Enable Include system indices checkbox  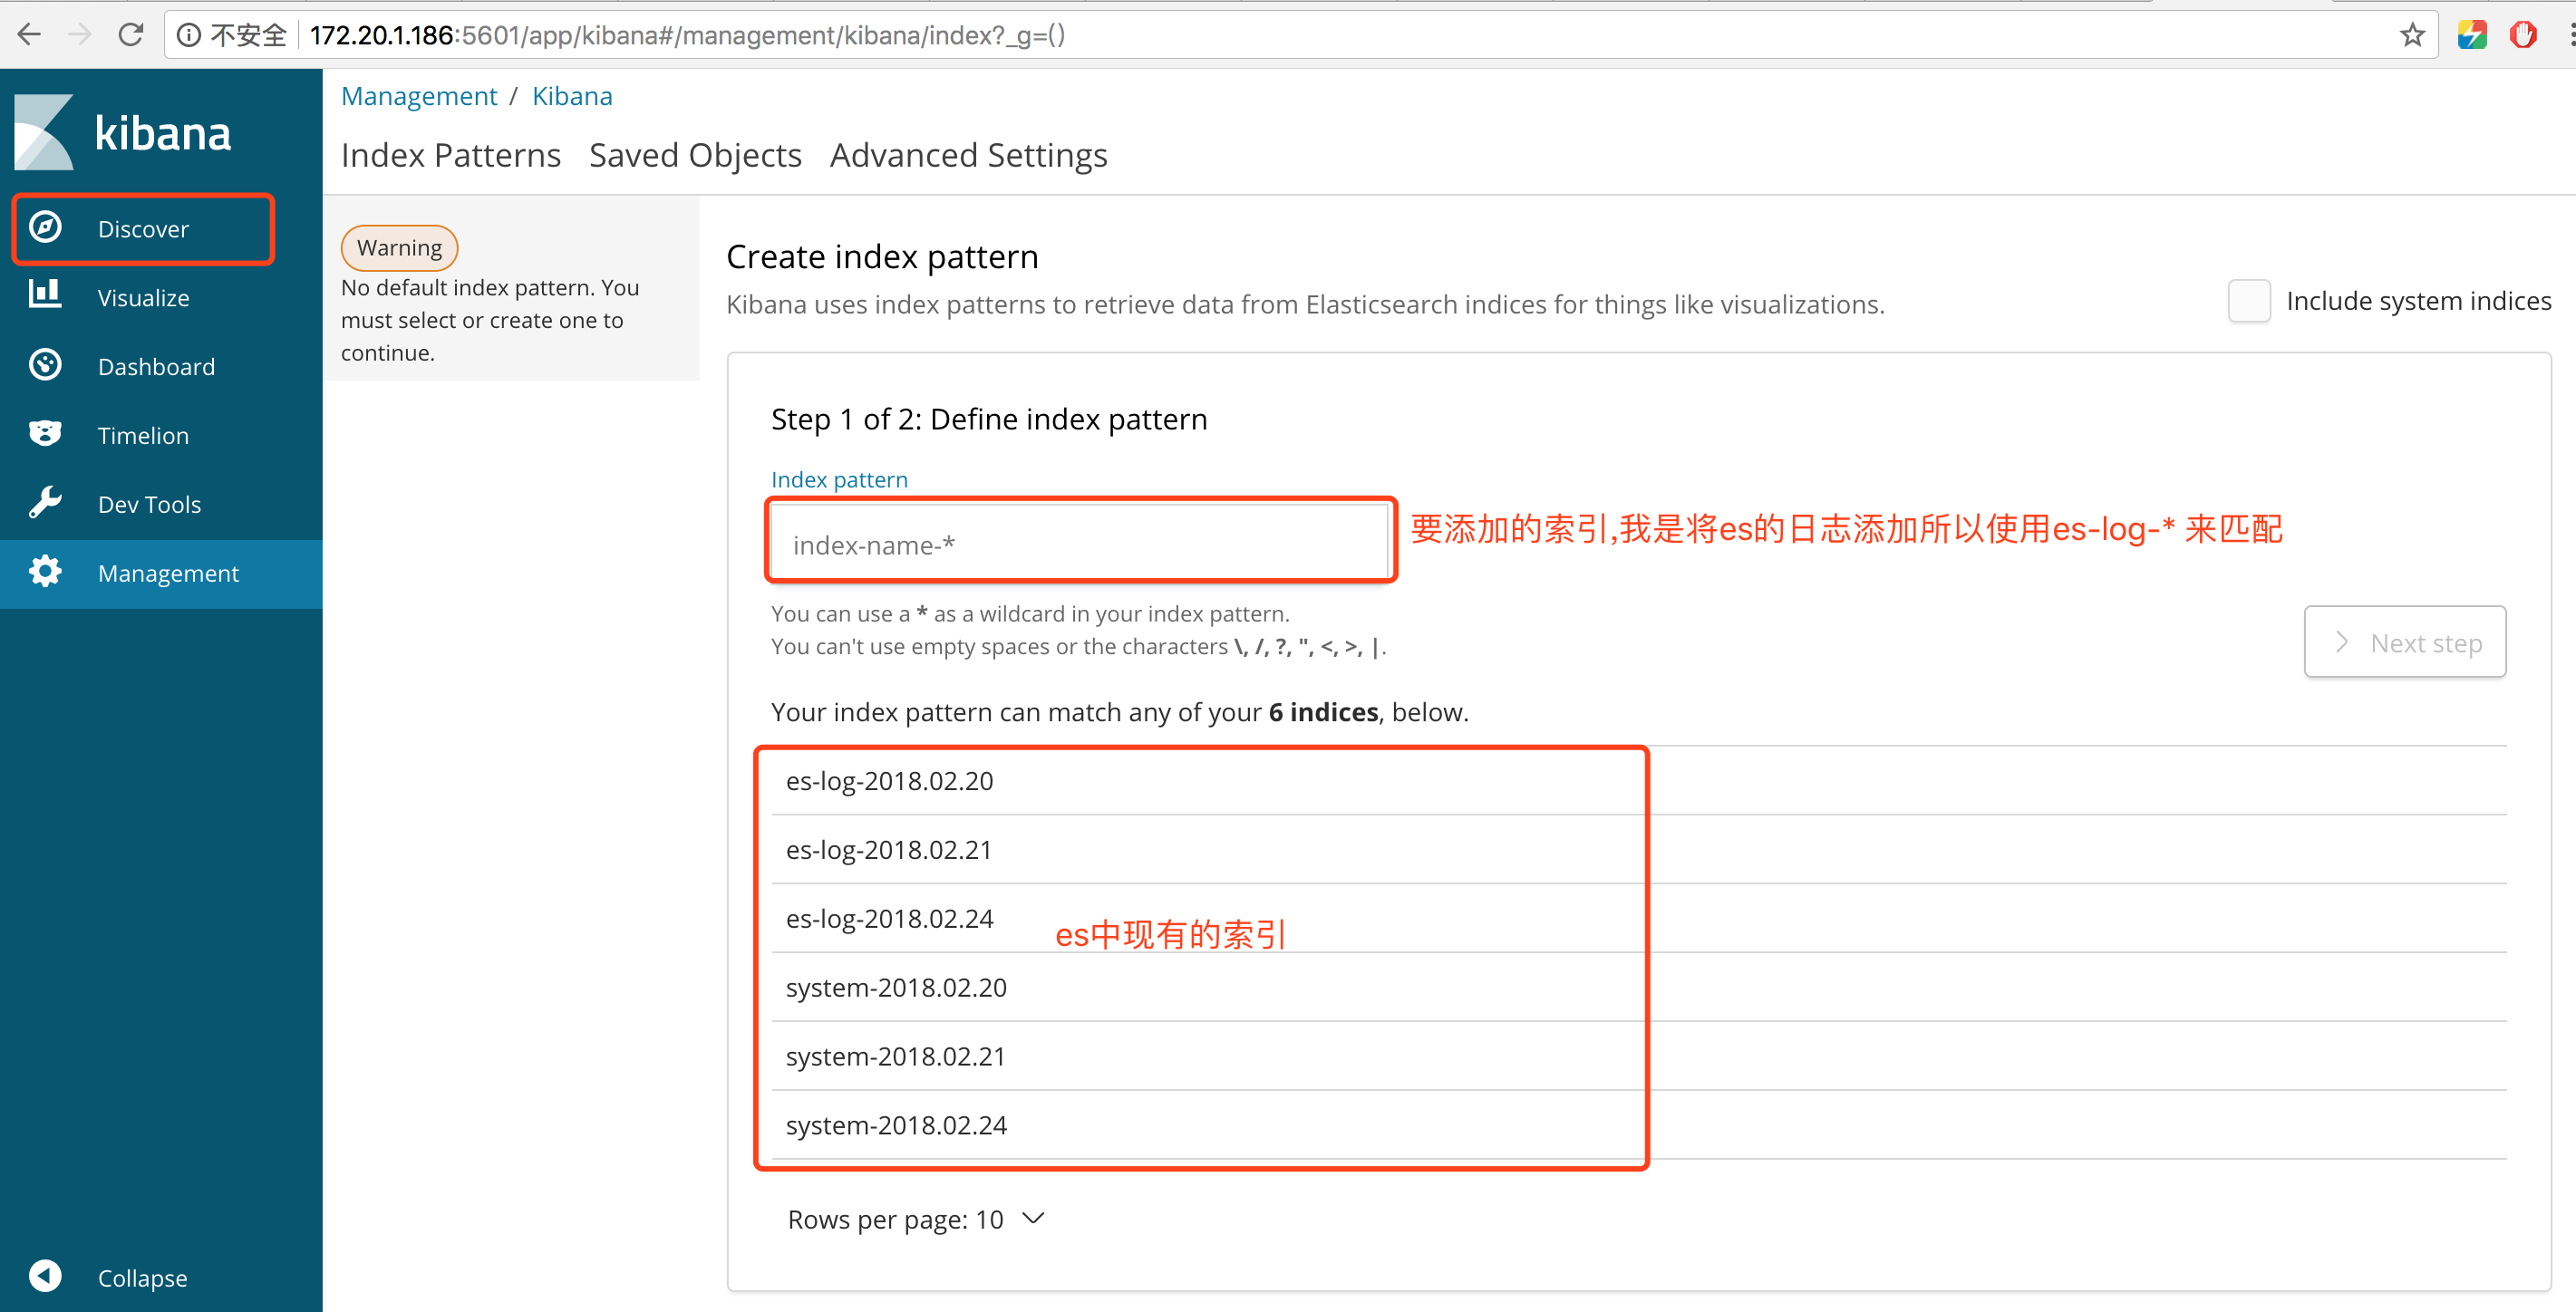coord(2248,301)
